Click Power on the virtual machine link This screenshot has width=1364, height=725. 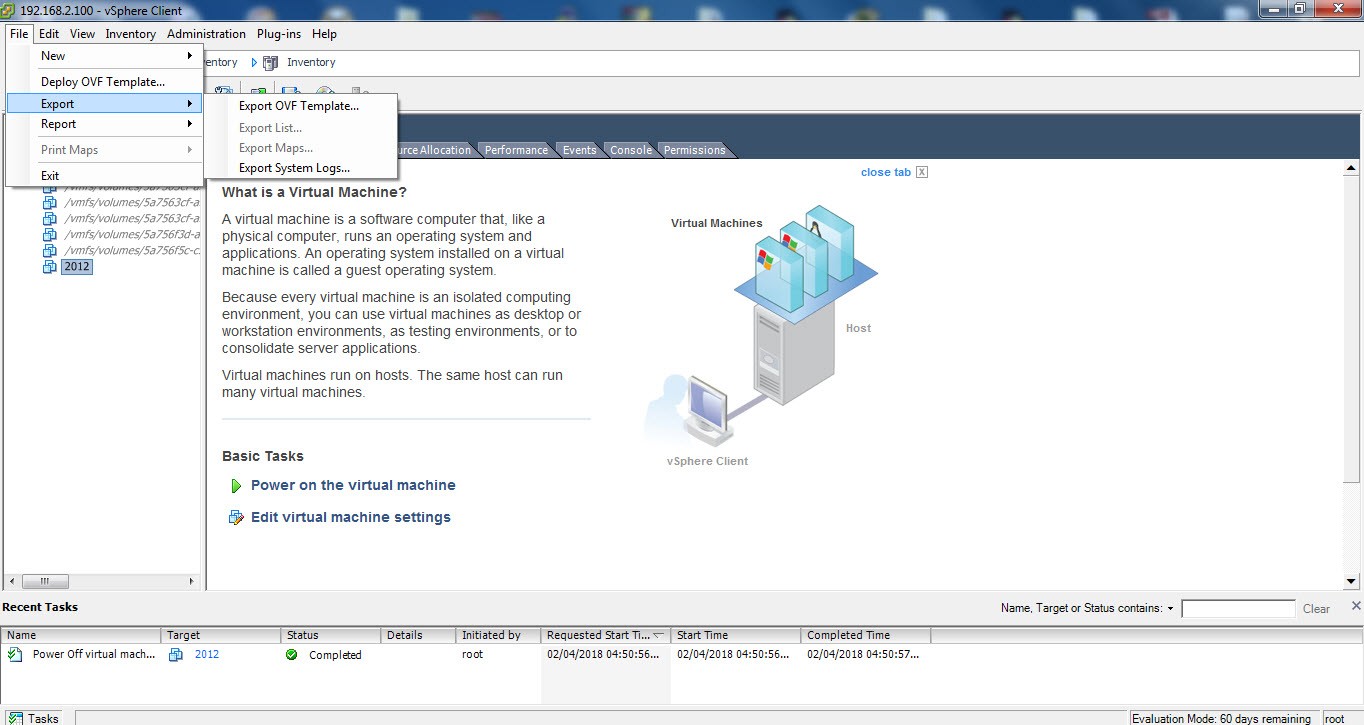(353, 485)
